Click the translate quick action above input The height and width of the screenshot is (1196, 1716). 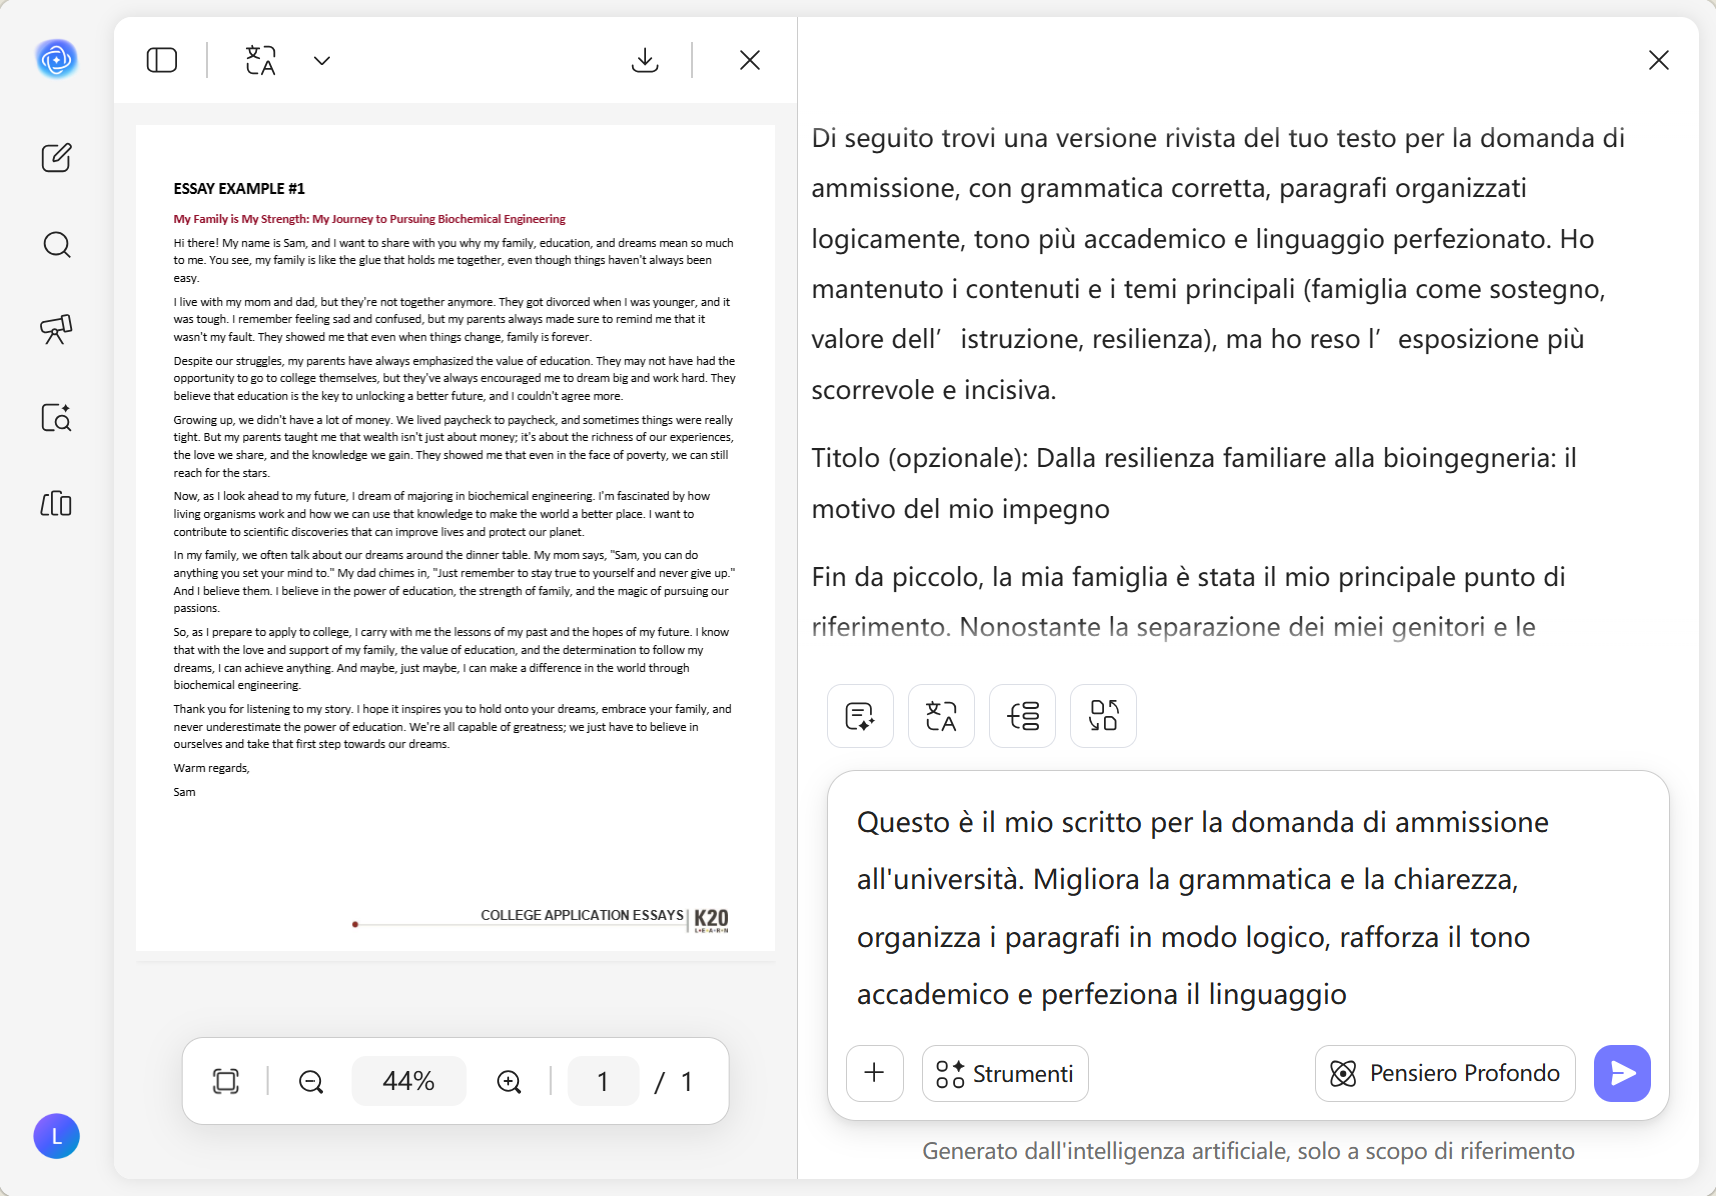941,716
